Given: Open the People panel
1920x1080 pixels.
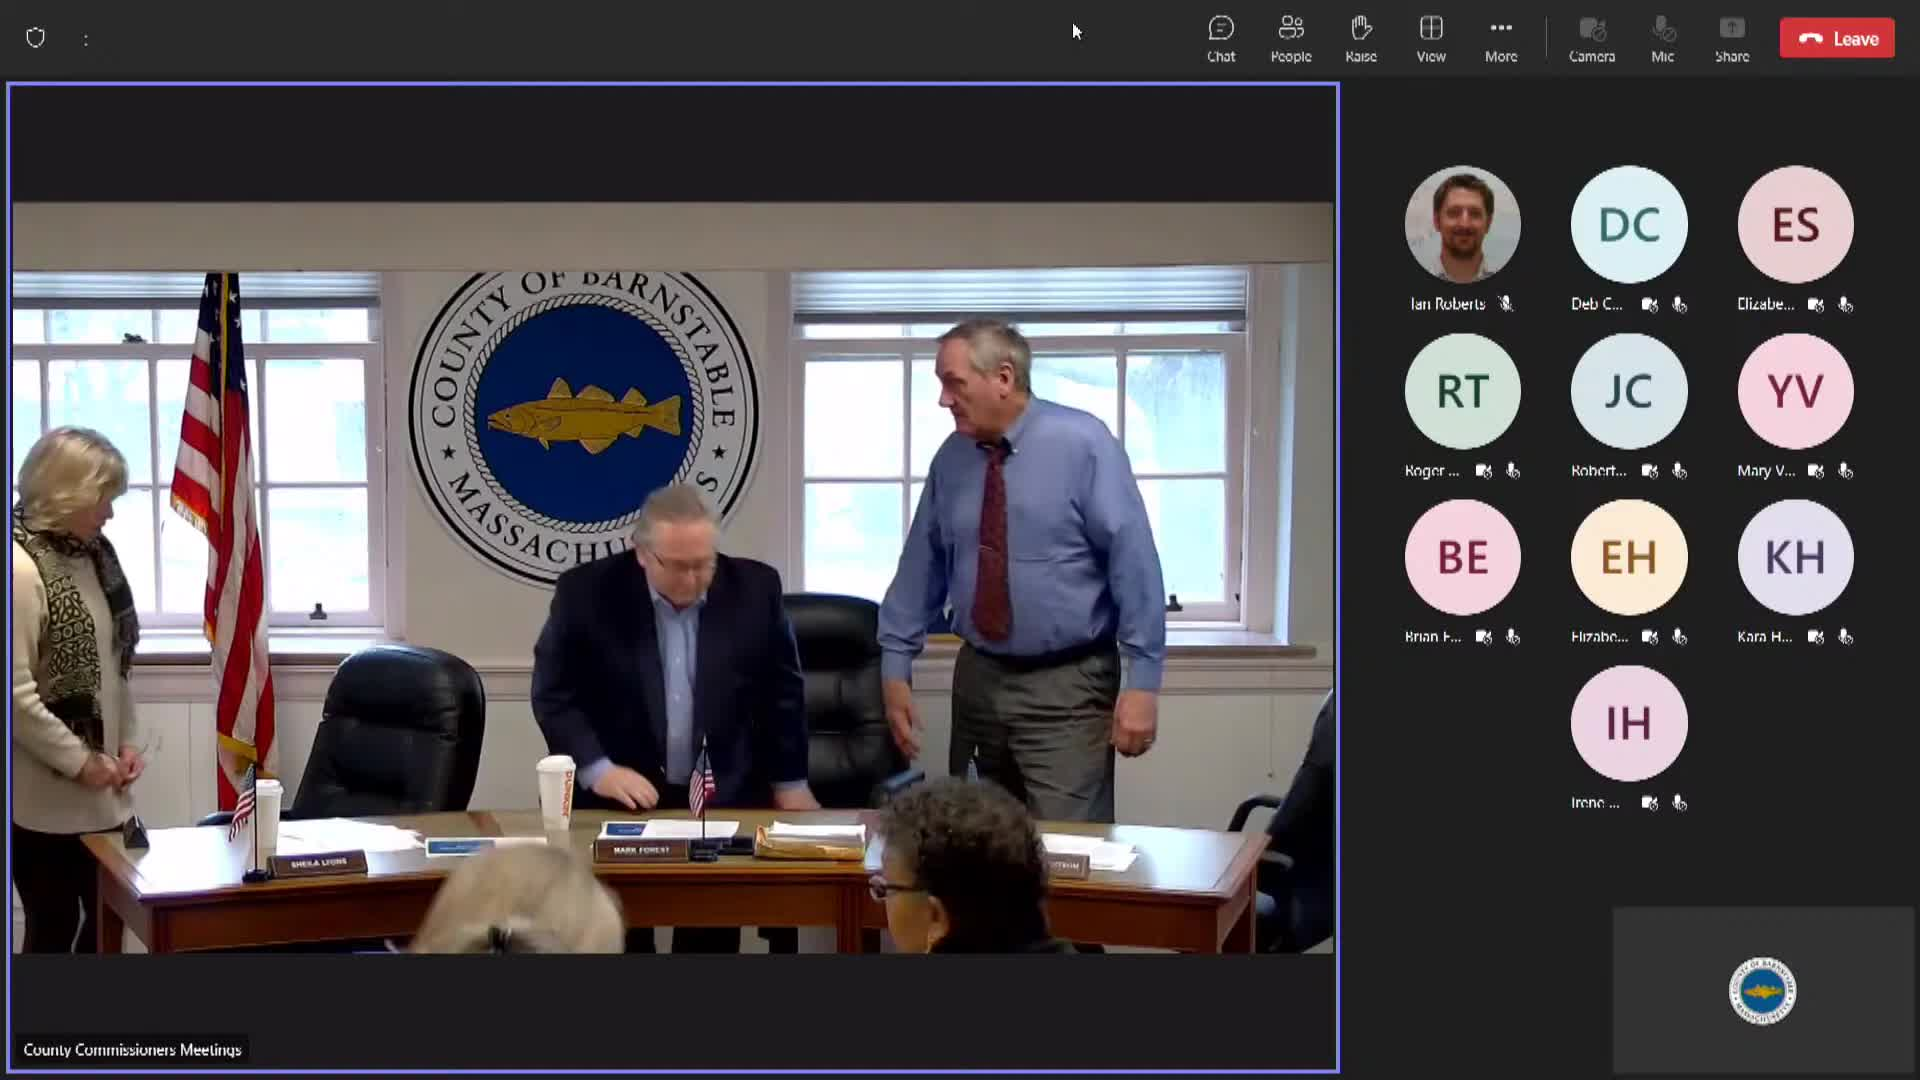Looking at the screenshot, I should [x=1290, y=38].
